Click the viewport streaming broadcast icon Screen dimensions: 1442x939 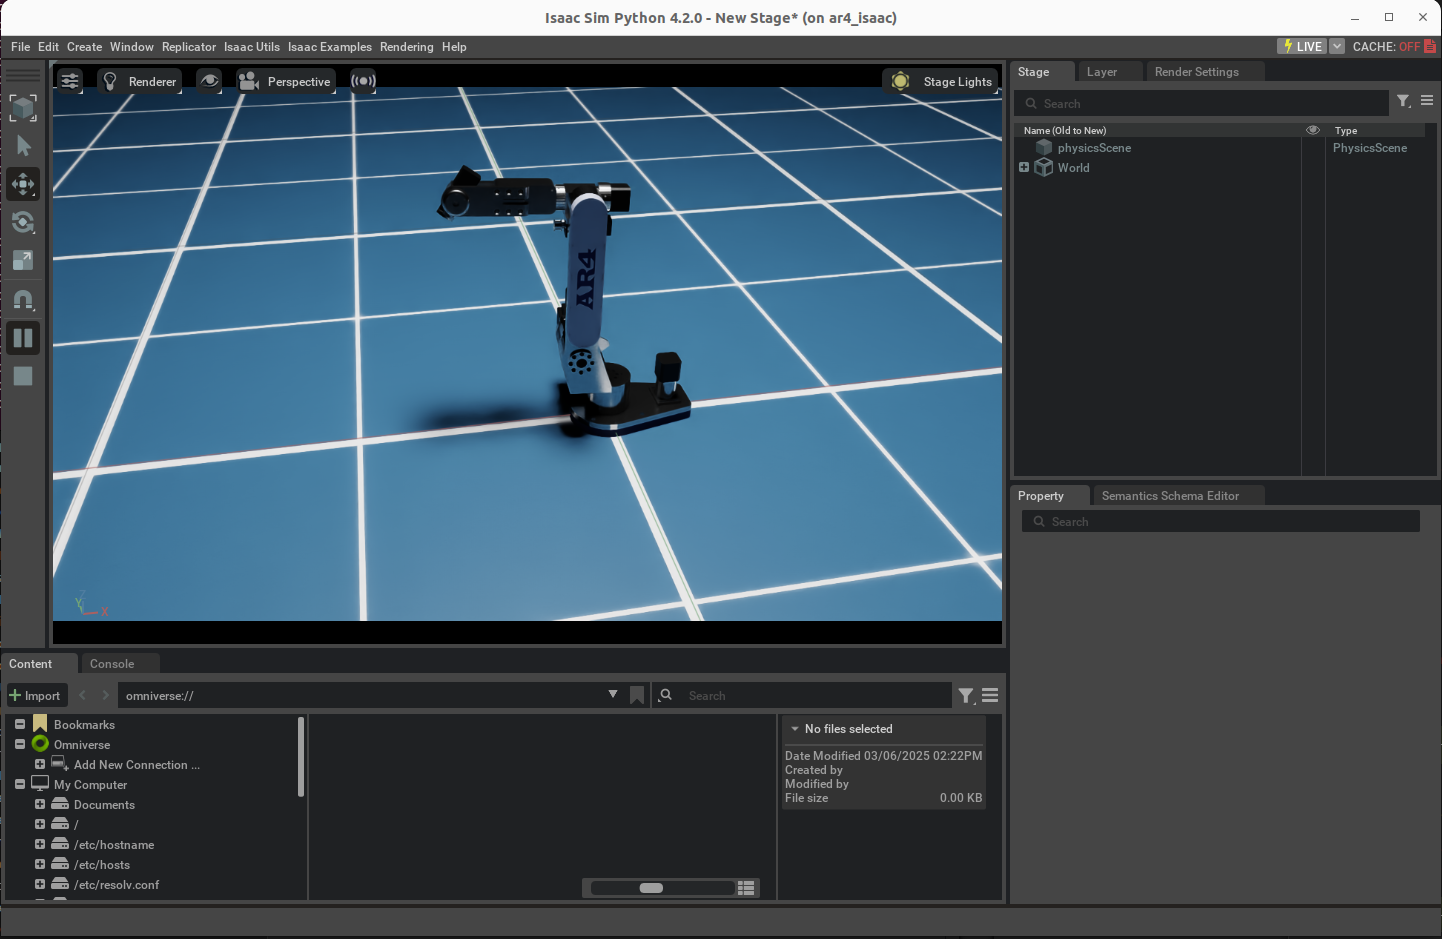pos(363,81)
